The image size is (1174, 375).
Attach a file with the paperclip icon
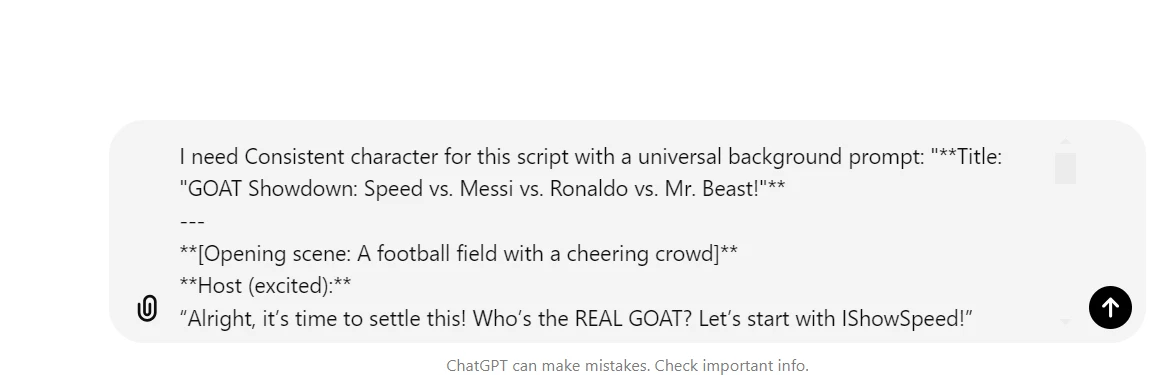pos(147,308)
